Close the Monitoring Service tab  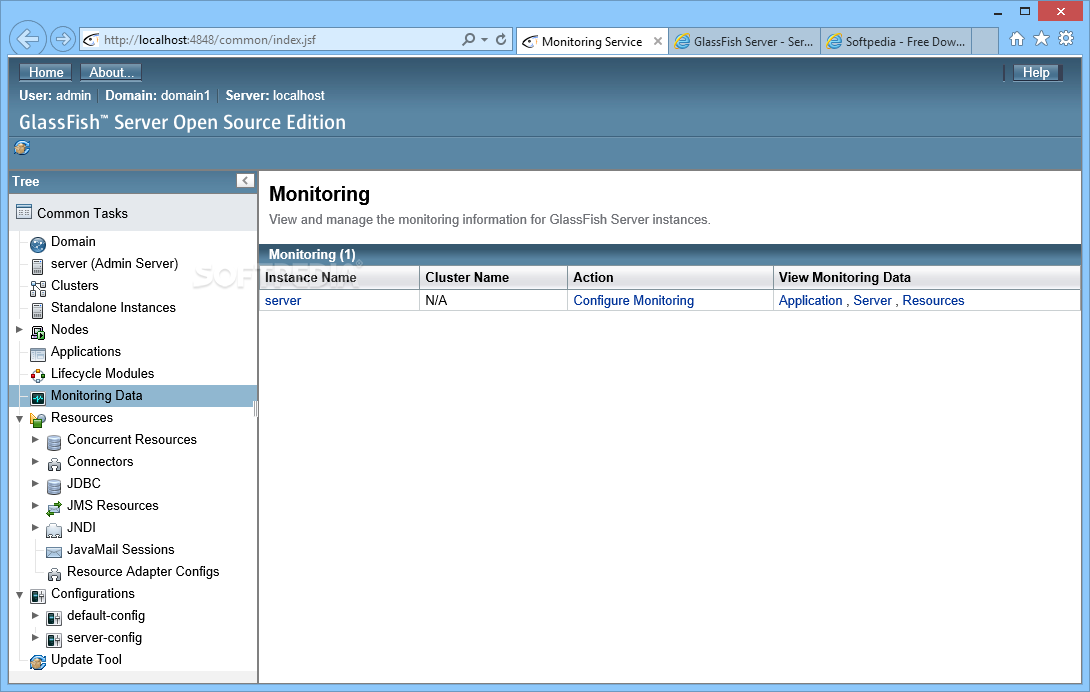pyautogui.click(x=658, y=41)
